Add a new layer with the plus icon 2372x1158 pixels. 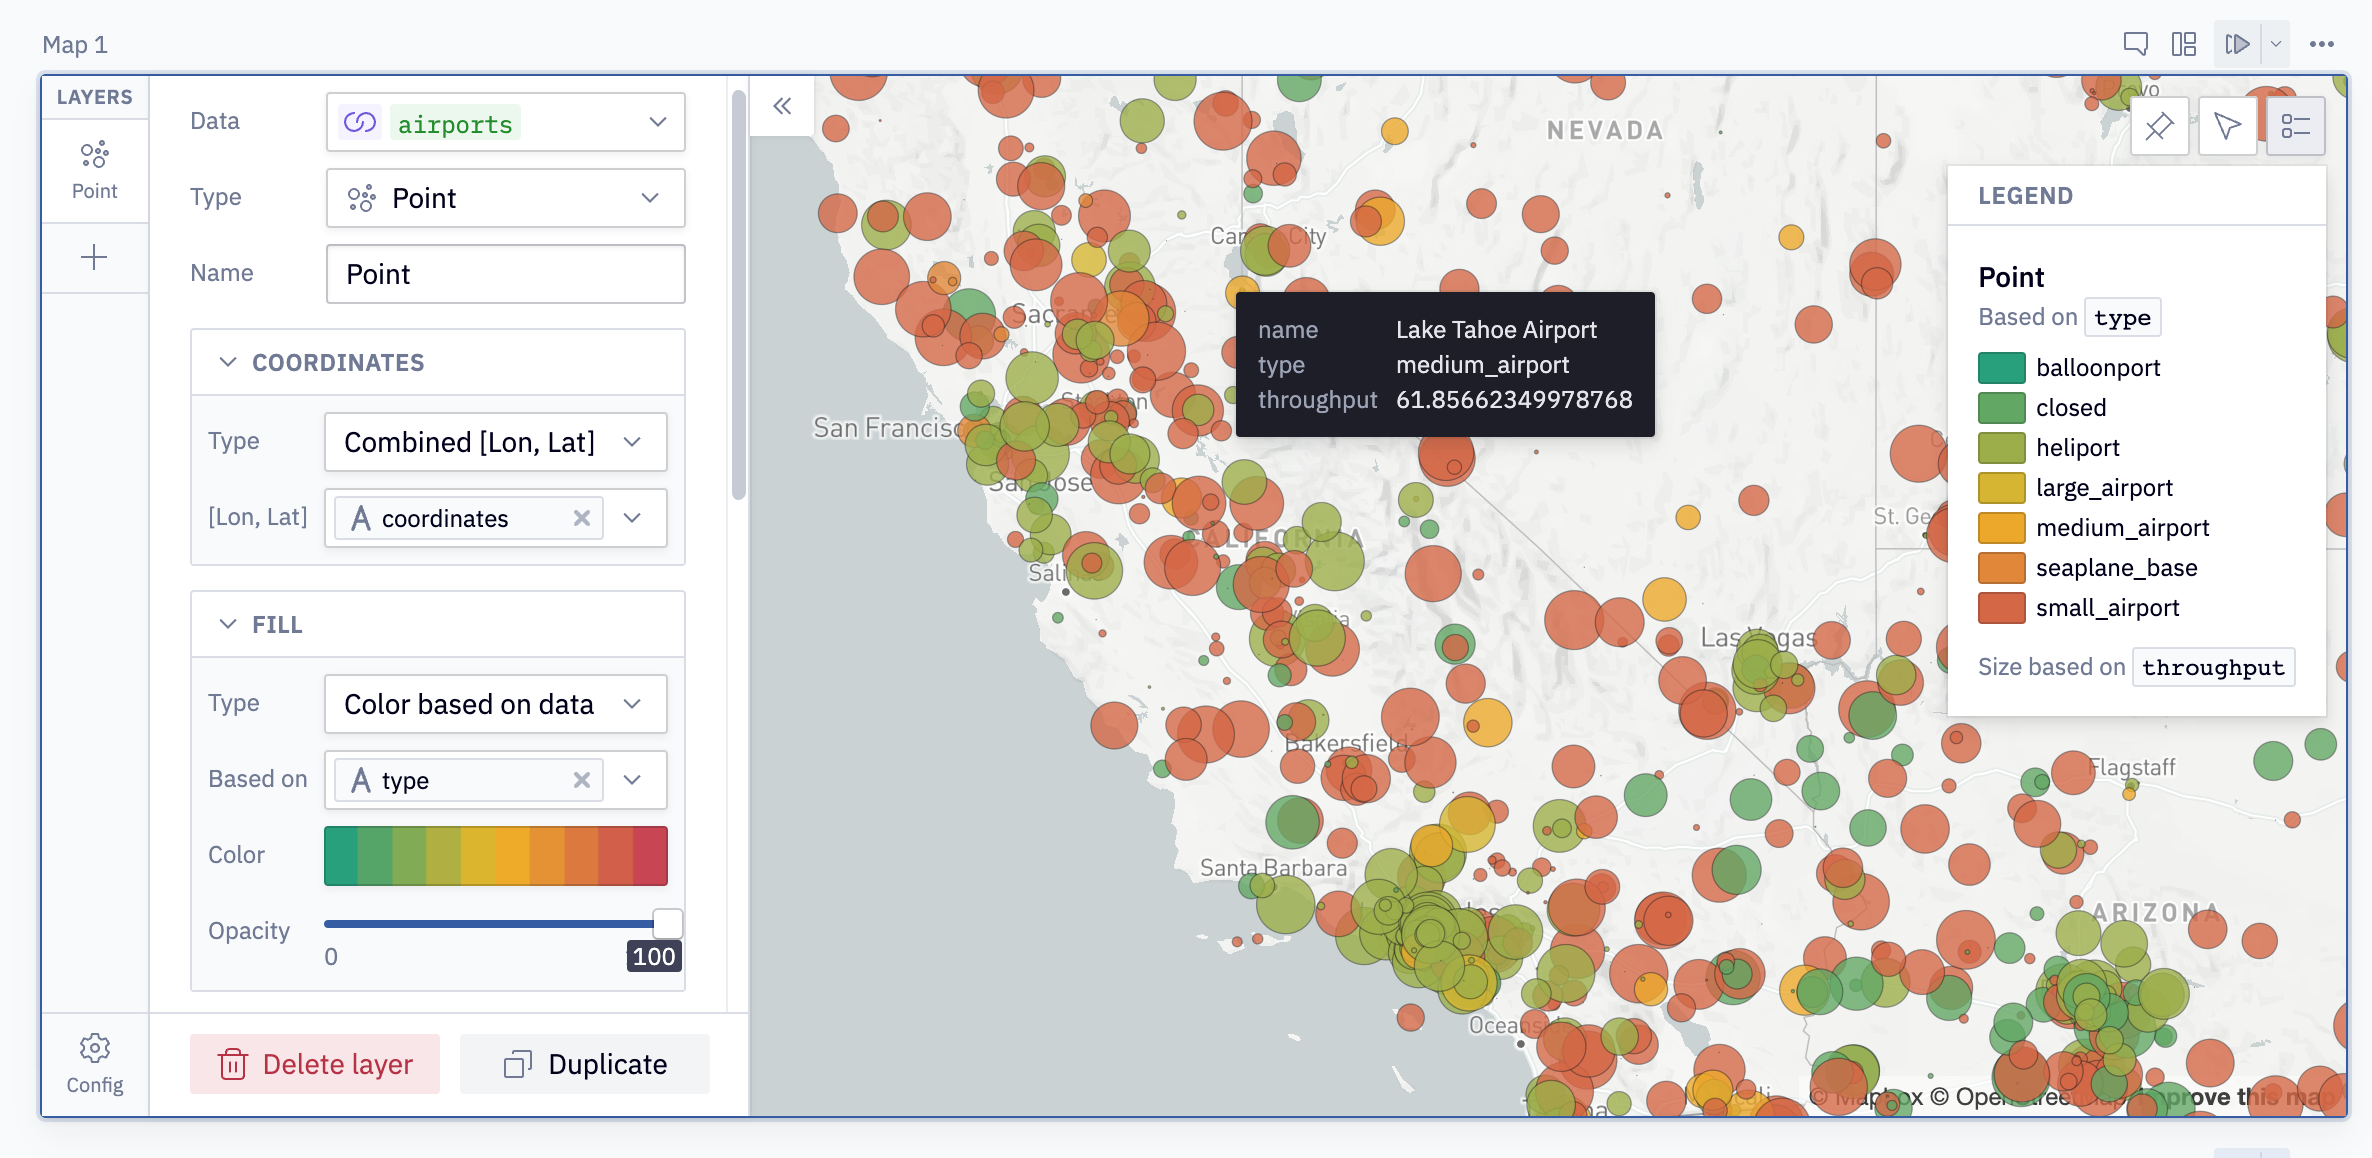94,257
